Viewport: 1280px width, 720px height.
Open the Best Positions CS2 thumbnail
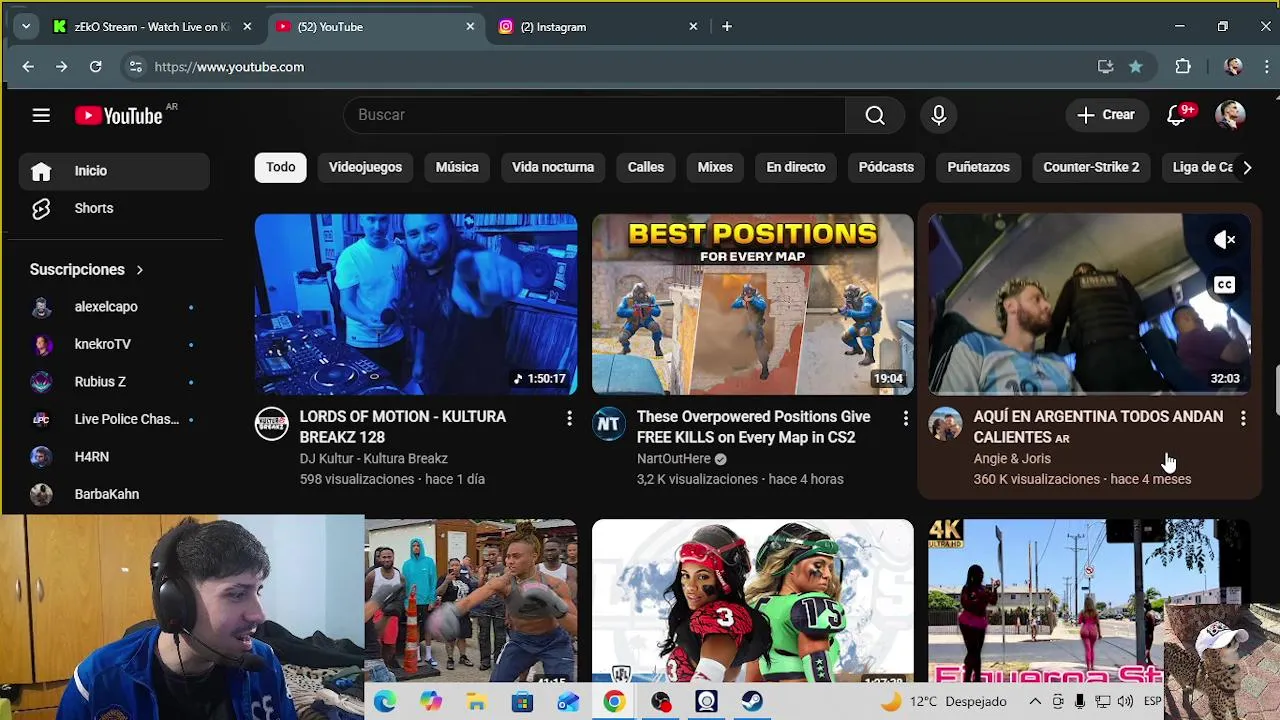[x=752, y=304]
